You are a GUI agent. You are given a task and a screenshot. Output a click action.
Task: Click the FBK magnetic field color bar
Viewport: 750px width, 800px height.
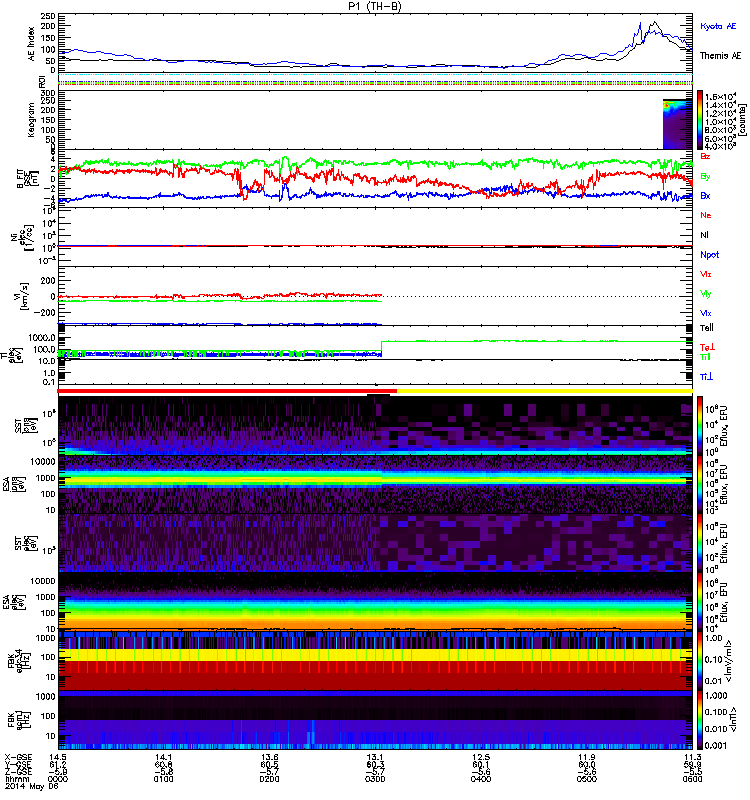tap(700, 720)
